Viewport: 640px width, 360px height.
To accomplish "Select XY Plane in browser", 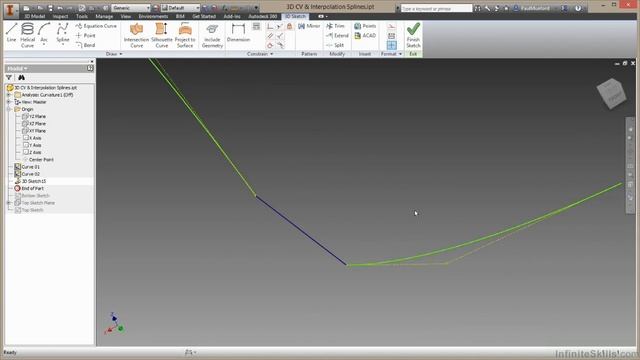I will (x=33, y=131).
